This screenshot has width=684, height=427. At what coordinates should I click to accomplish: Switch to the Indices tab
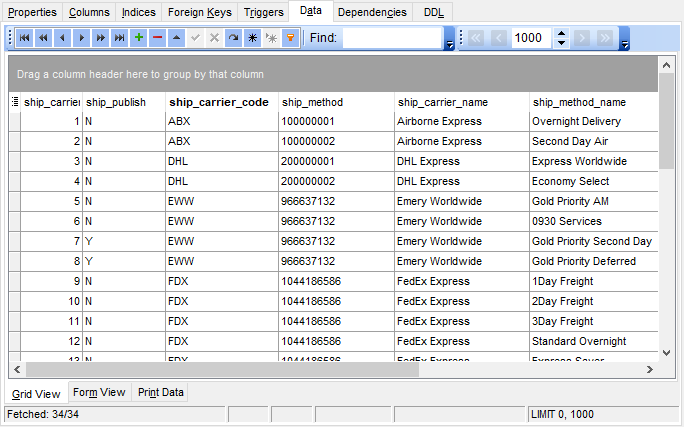[139, 12]
